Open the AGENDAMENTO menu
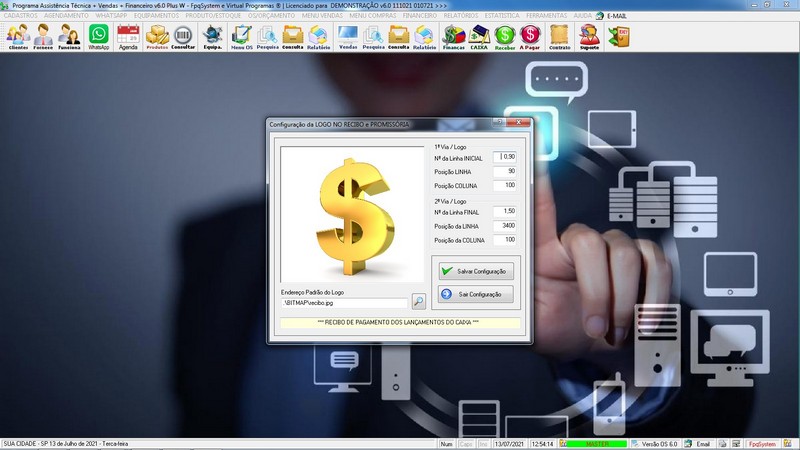Image resolution: width=800 pixels, height=450 pixels. tap(66, 16)
